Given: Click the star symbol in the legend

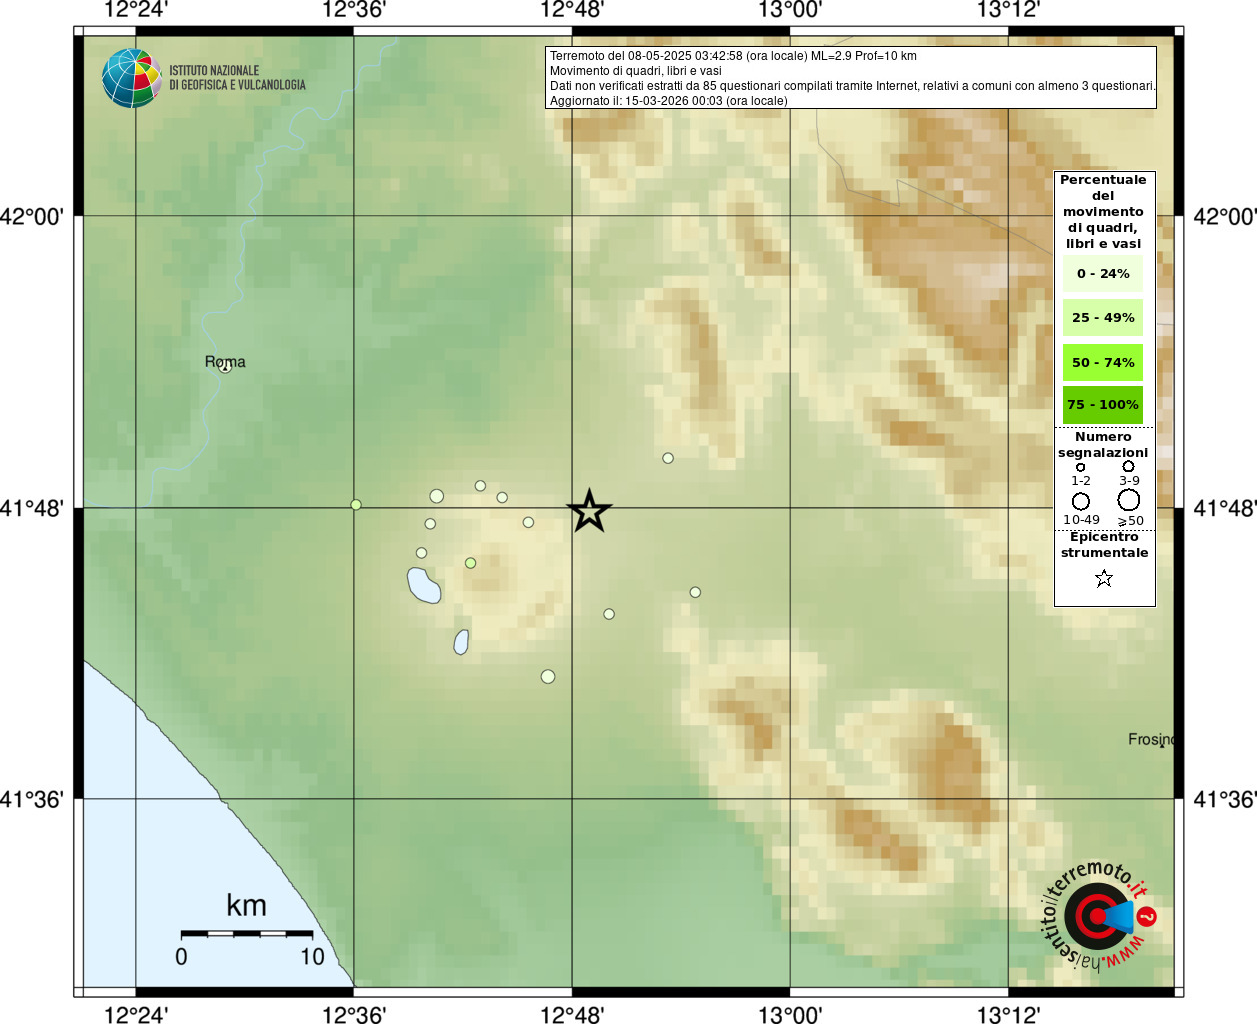Looking at the screenshot, I should click(1104, 578).
